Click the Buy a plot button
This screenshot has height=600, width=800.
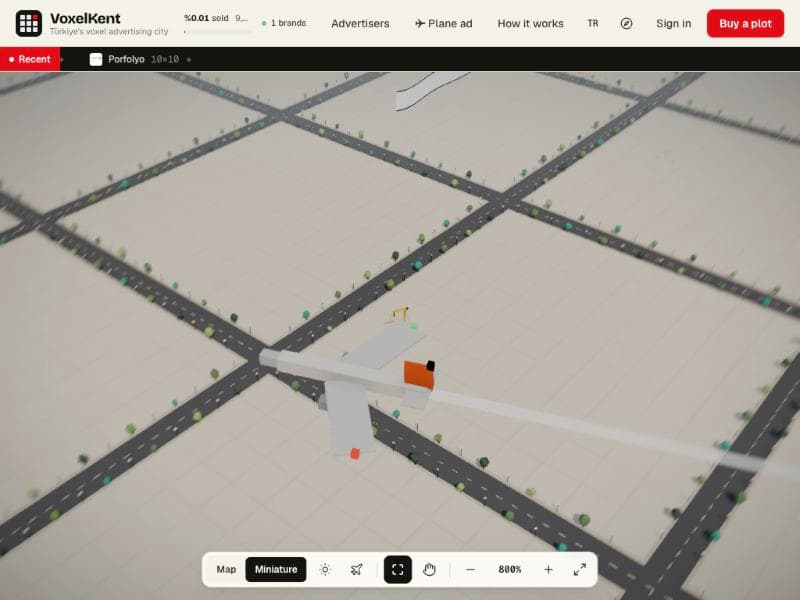coord(745,23)
